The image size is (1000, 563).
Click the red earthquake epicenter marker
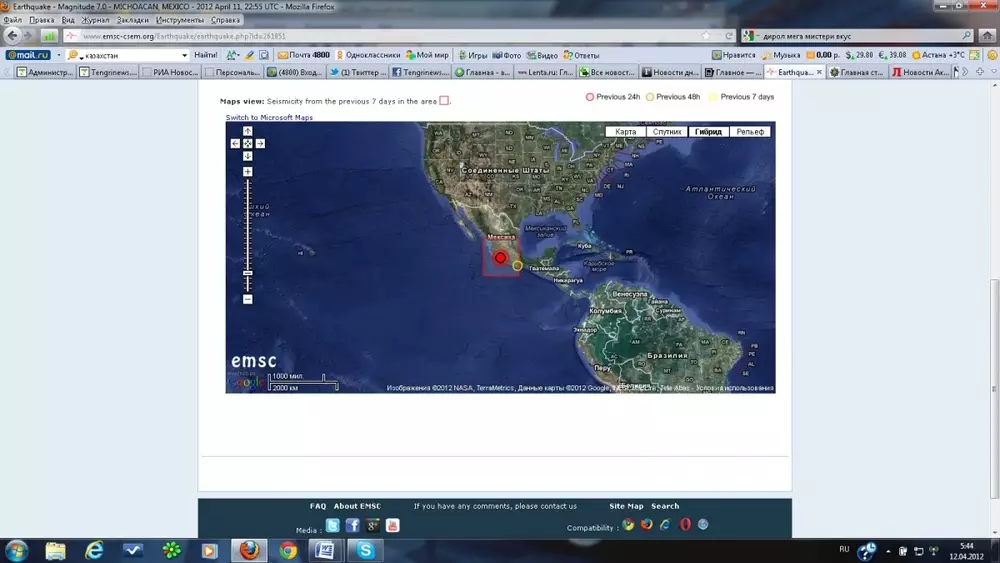click(x=500, y=257)
